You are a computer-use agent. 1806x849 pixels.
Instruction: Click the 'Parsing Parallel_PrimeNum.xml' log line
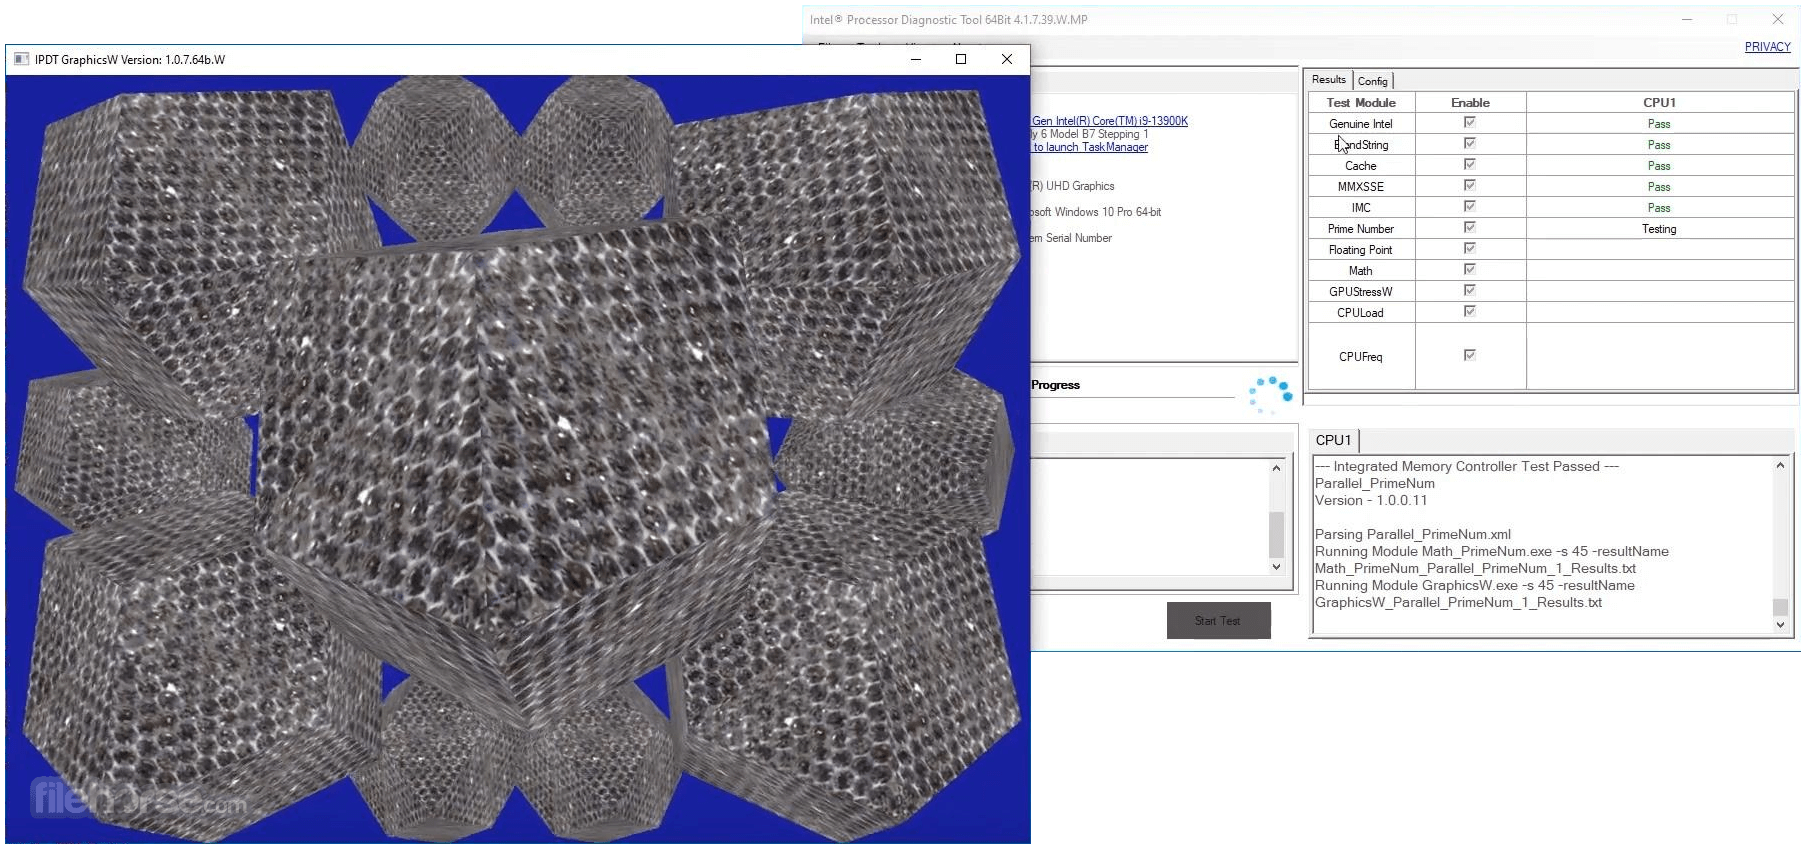coord(1413,534)
